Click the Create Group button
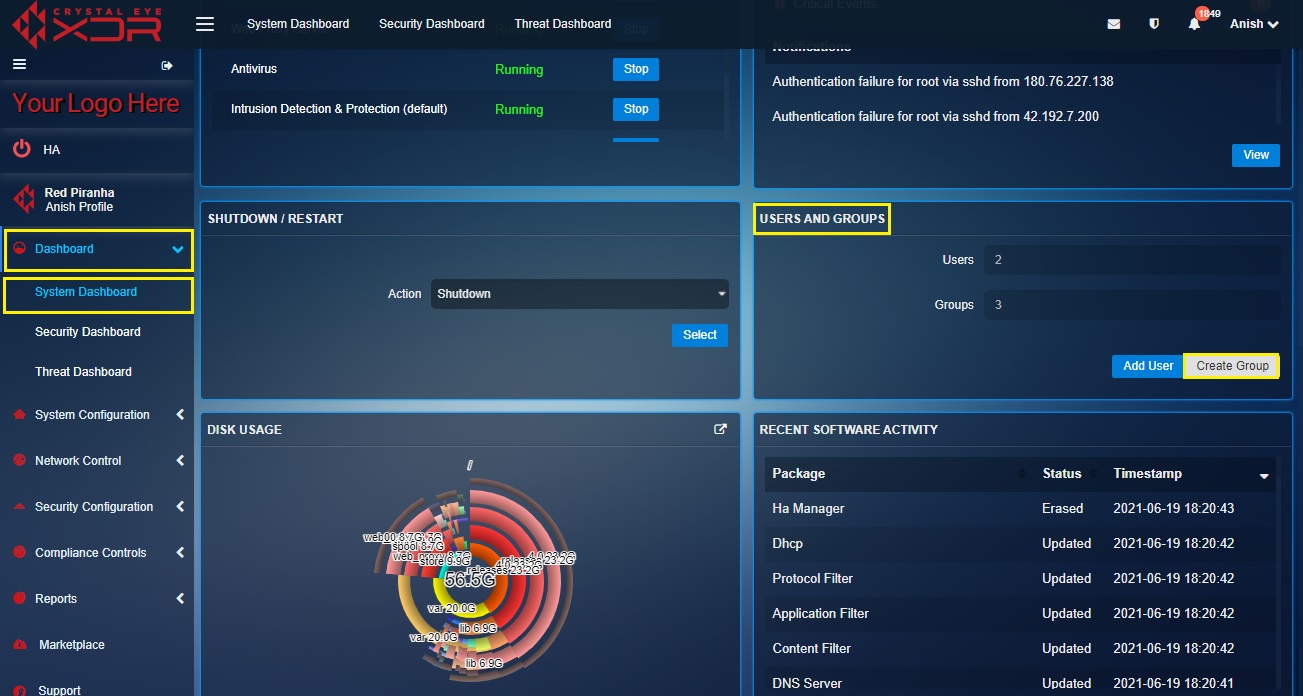Image resolution: width=1303 pixels, height=696 pixels. click(1232, 366)
